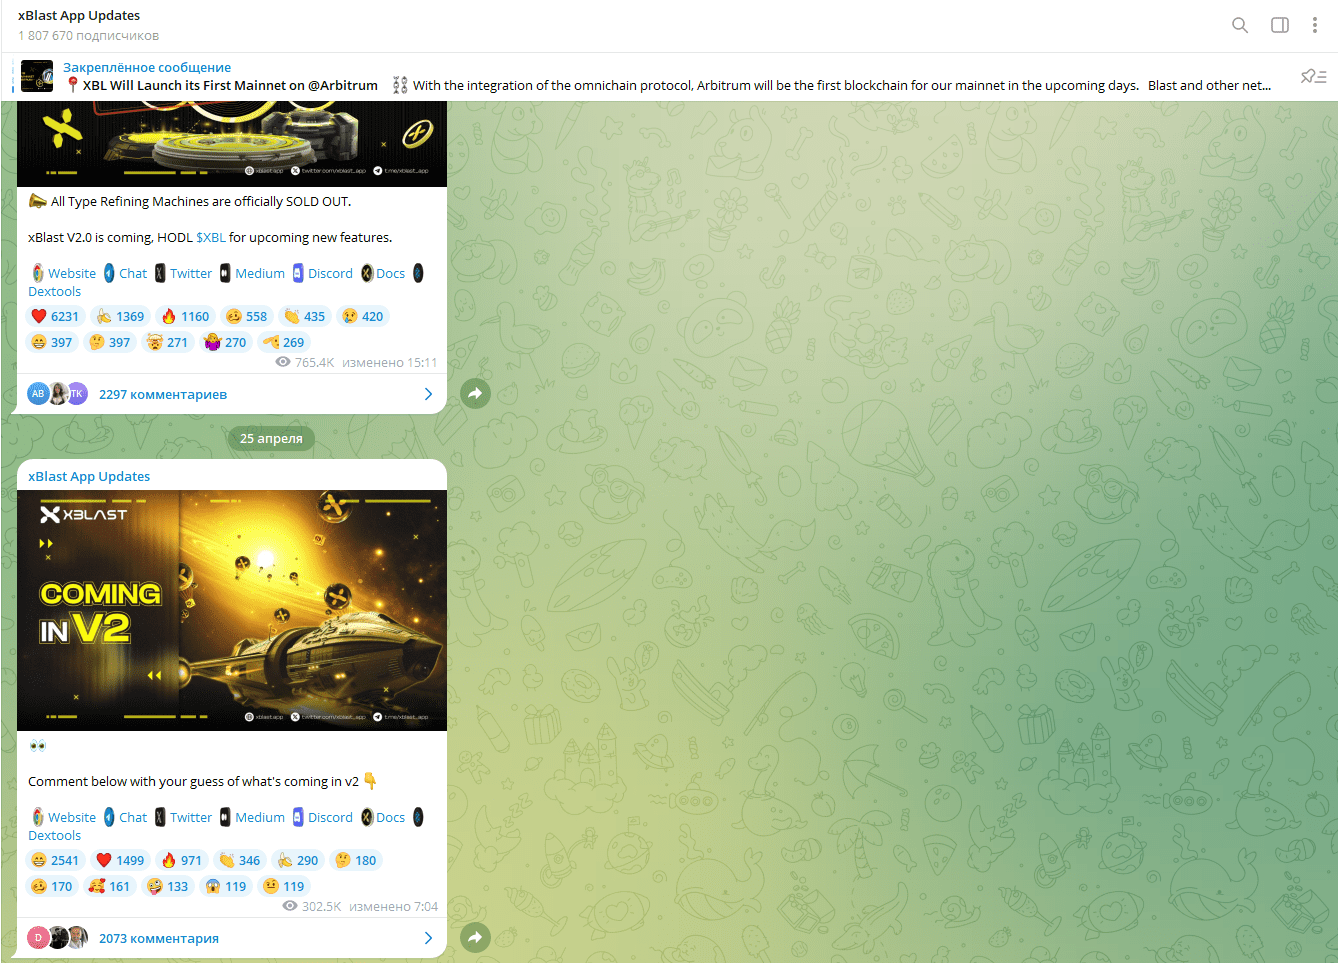Open the 2073 комментария comments thread
The height and width of the screenshot is (963, 1338).
point(232,937)
